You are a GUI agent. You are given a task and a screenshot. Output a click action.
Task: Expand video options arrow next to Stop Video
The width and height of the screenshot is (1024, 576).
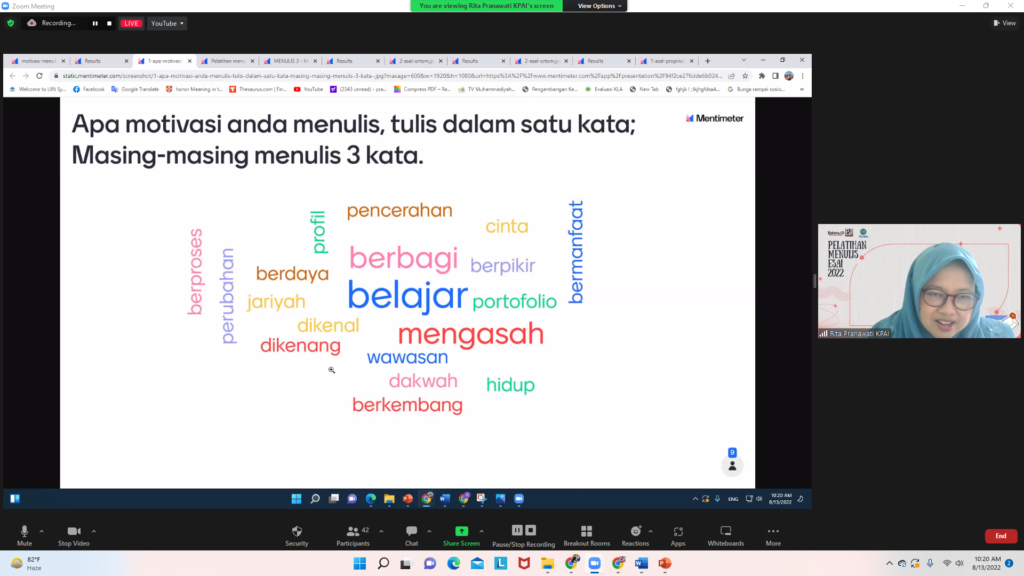coord(94,531)
